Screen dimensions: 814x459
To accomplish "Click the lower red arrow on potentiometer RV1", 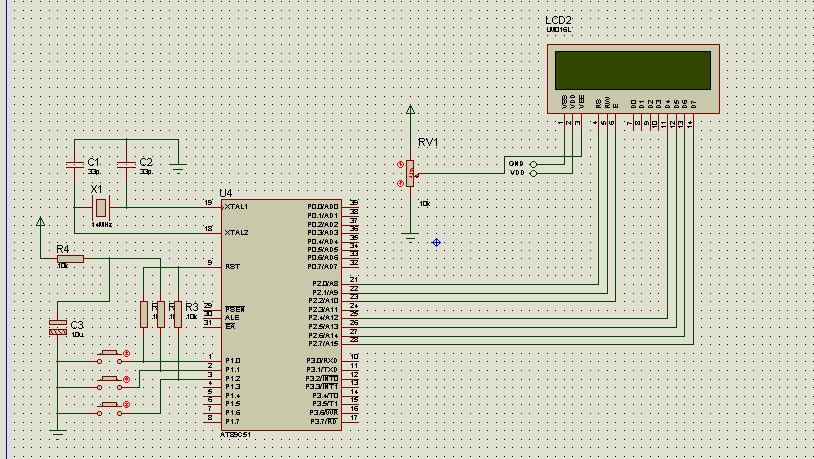I will click(400, 183).
